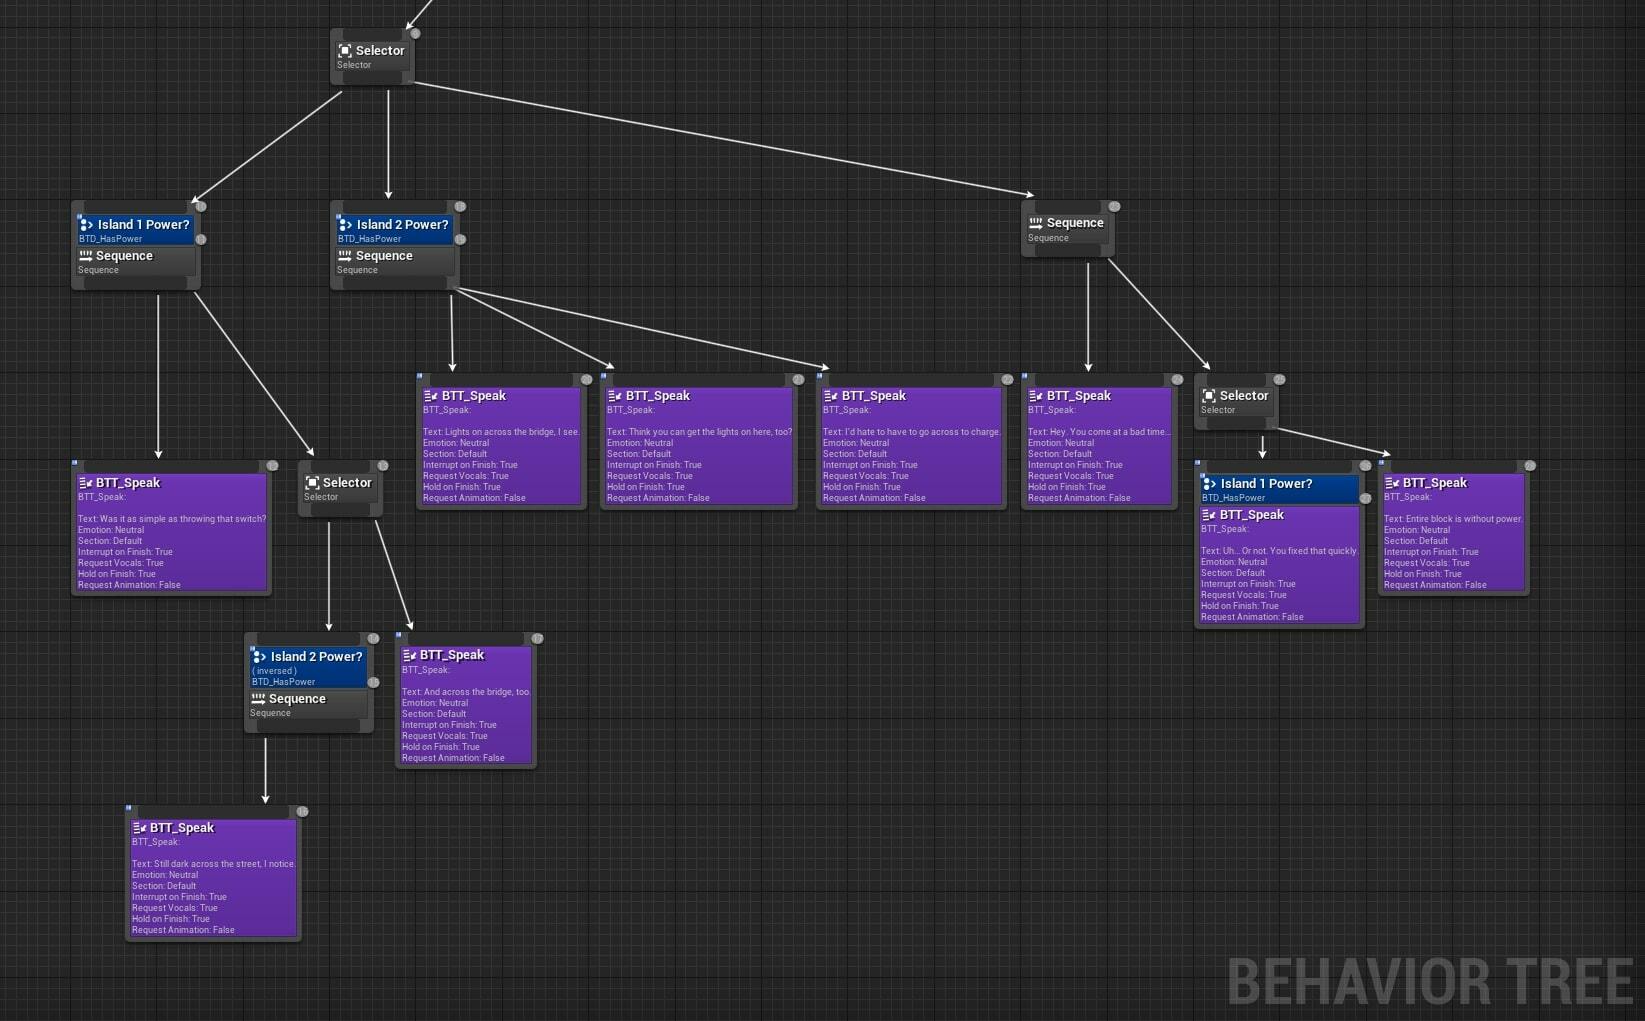Select text 'I'd hate to have to go across to charge.'
This screenshot has height=1021, width=1645.
(x=923, y=432)
